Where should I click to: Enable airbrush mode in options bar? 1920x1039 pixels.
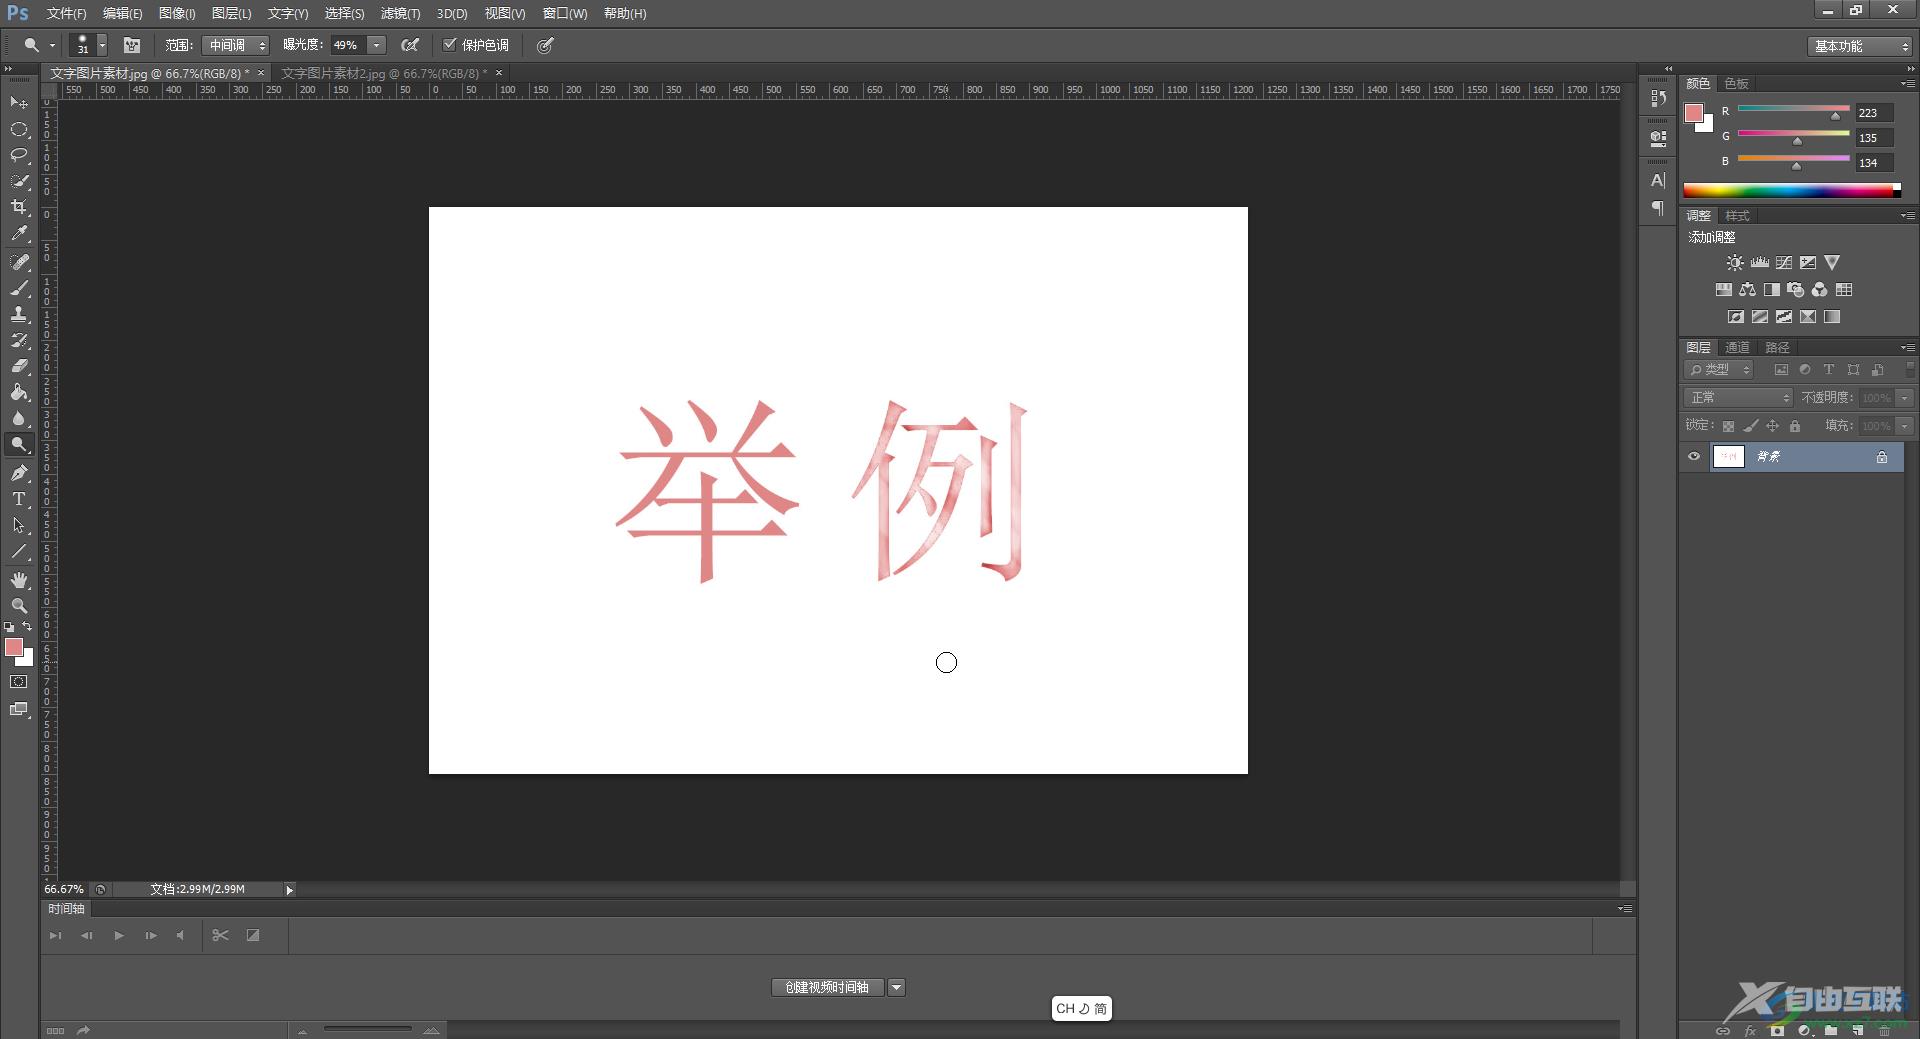(x=410, y=45)
